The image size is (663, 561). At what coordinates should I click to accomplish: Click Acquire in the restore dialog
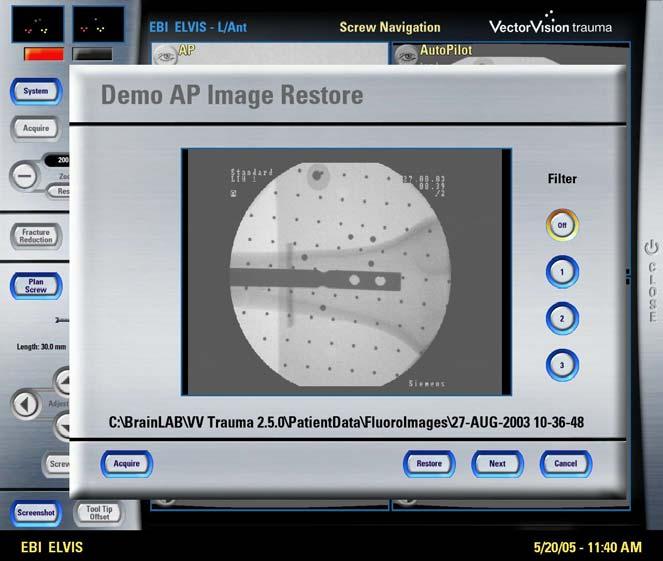coord(126,464)
